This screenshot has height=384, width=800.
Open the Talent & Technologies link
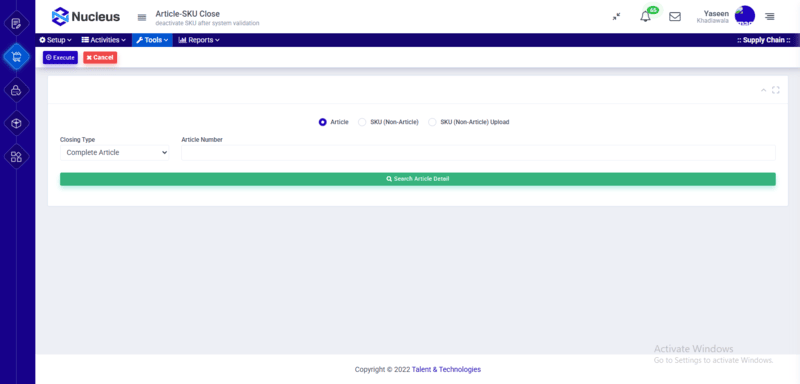pyautogui.click(x=446, y=369)
